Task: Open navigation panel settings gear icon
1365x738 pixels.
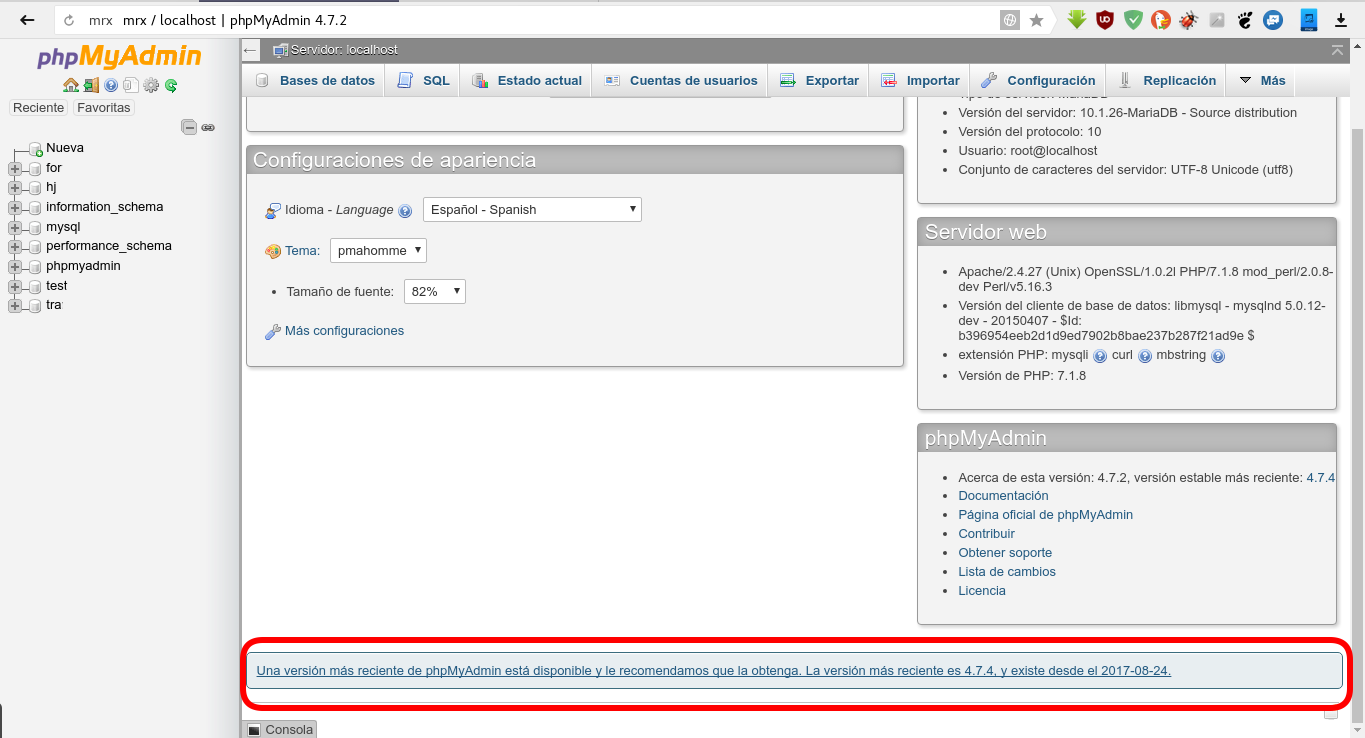Action: pos(151,86)
